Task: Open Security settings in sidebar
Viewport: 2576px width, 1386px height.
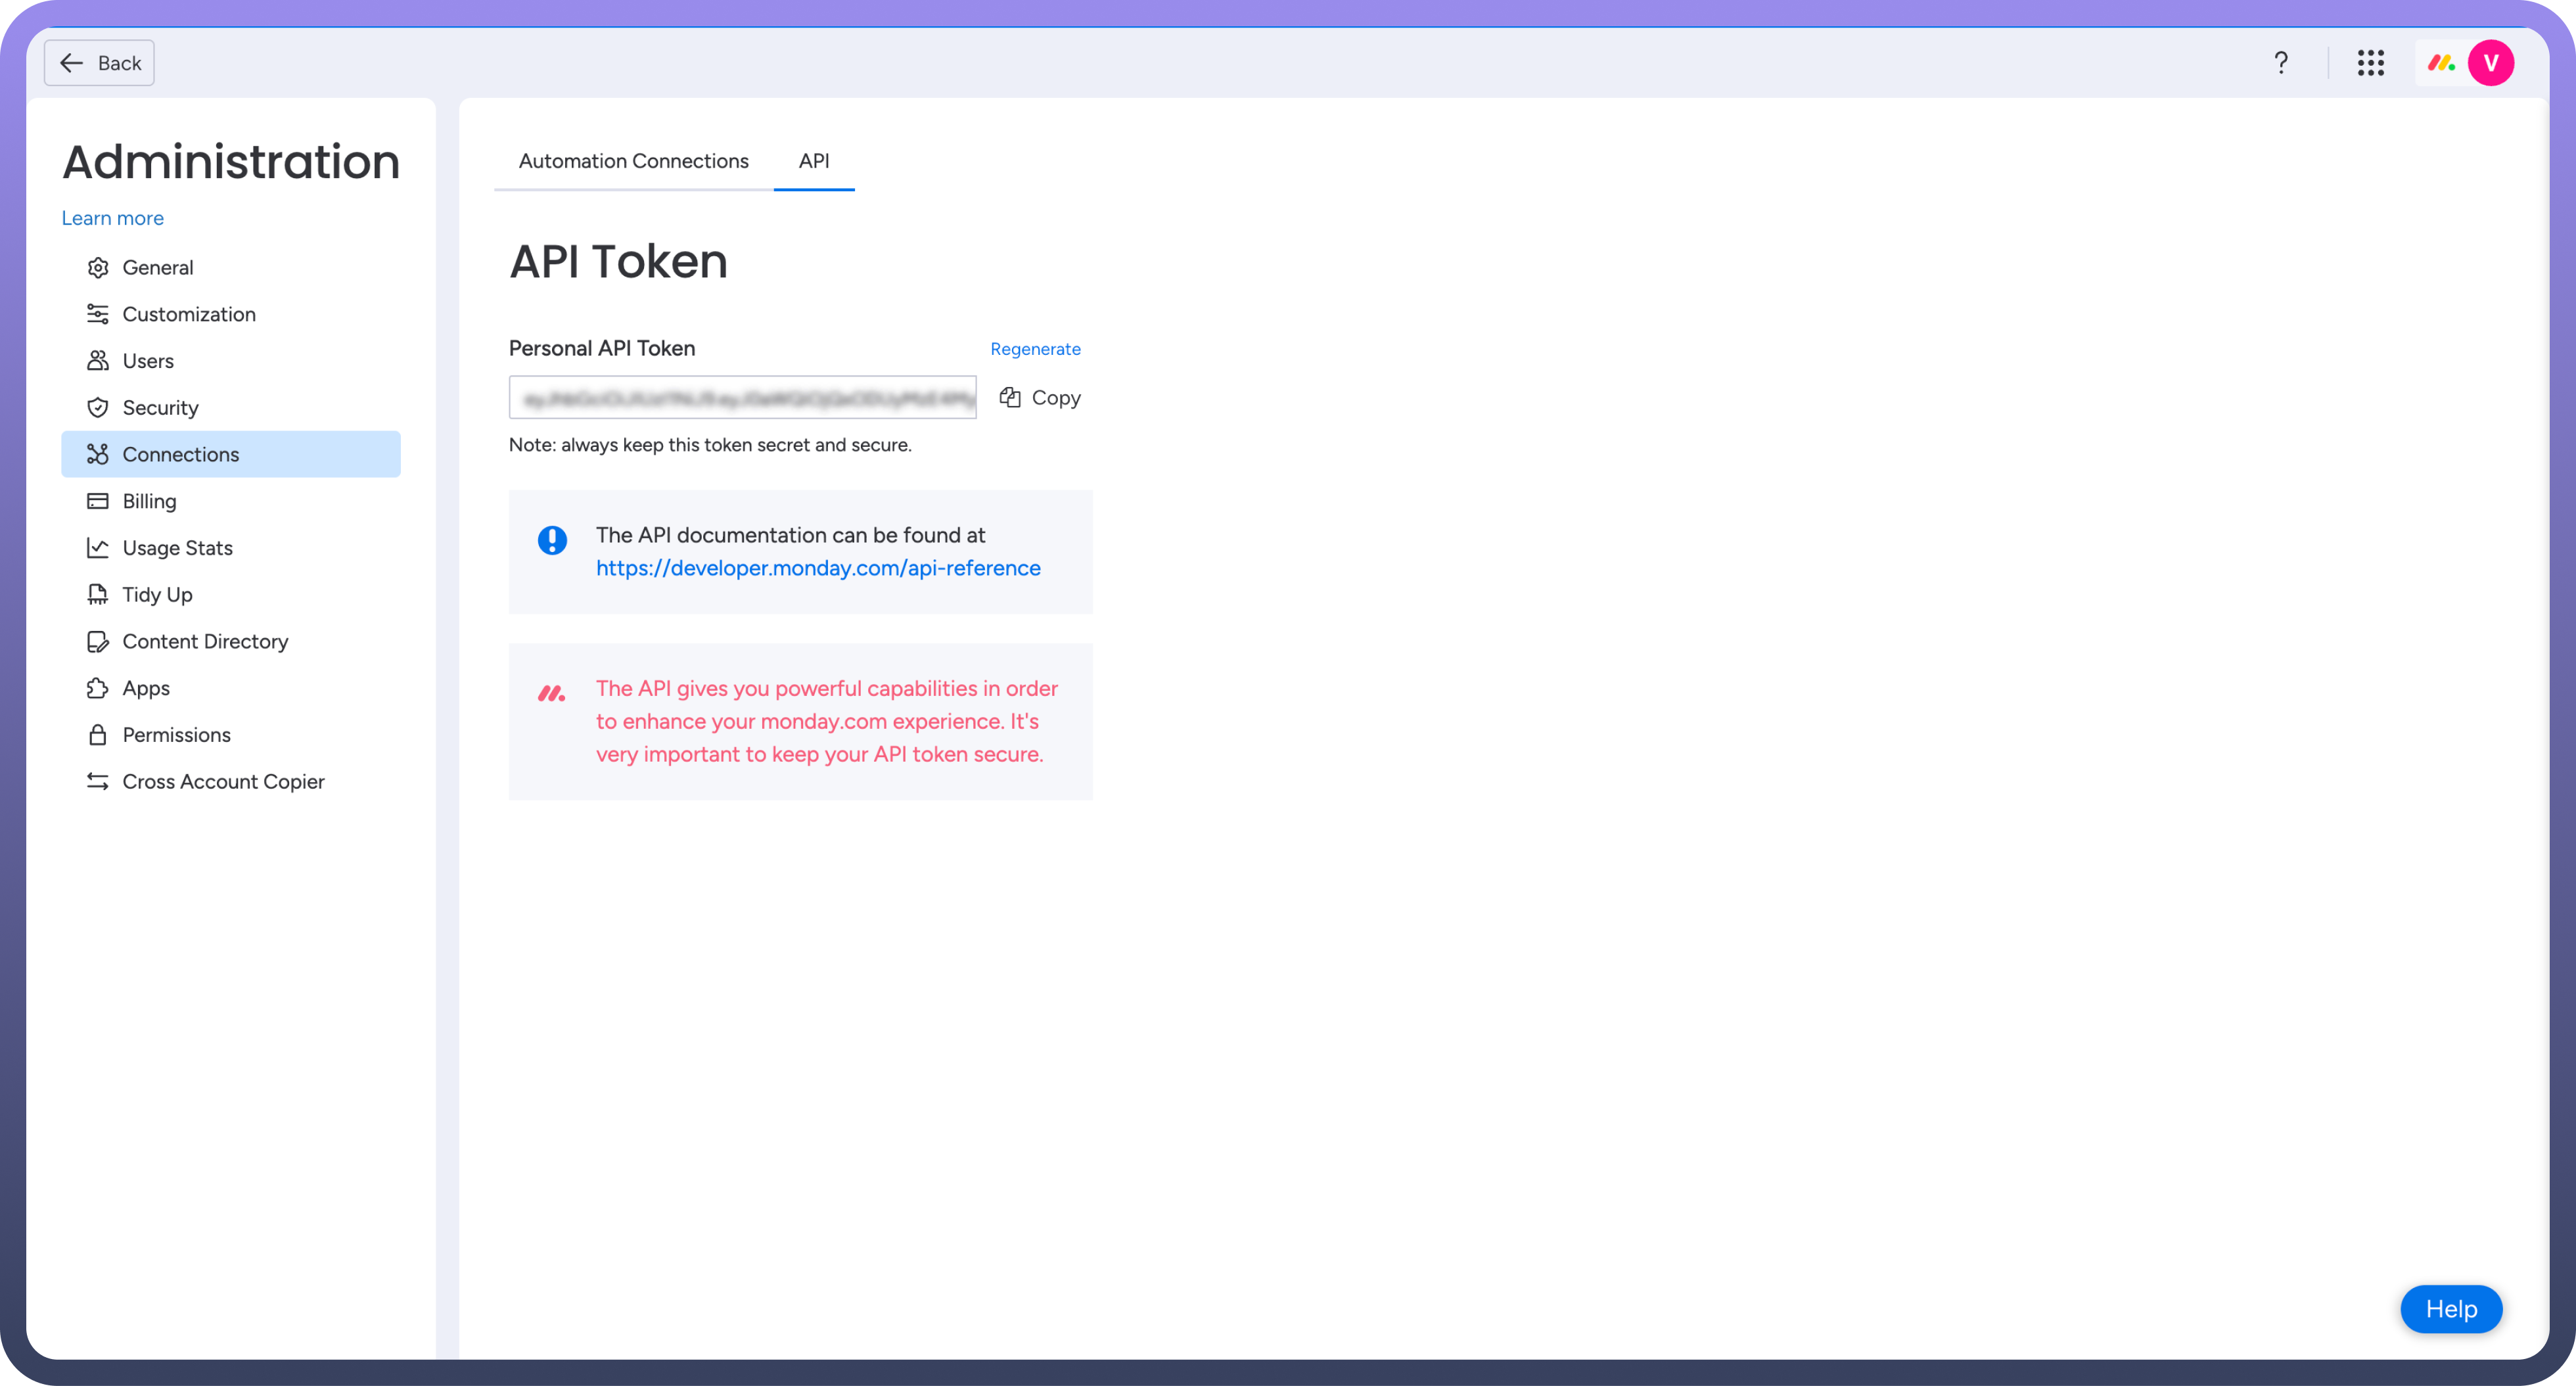Action: click(160, 407)
